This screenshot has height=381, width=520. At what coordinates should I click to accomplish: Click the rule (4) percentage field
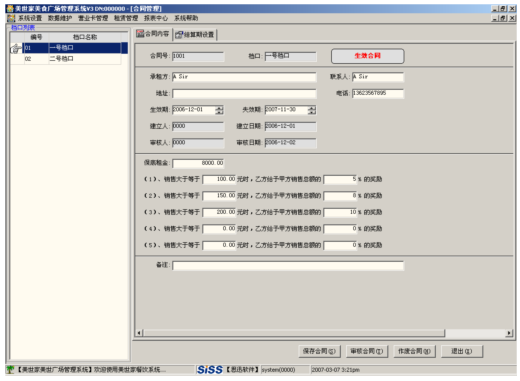coord(340,229)
